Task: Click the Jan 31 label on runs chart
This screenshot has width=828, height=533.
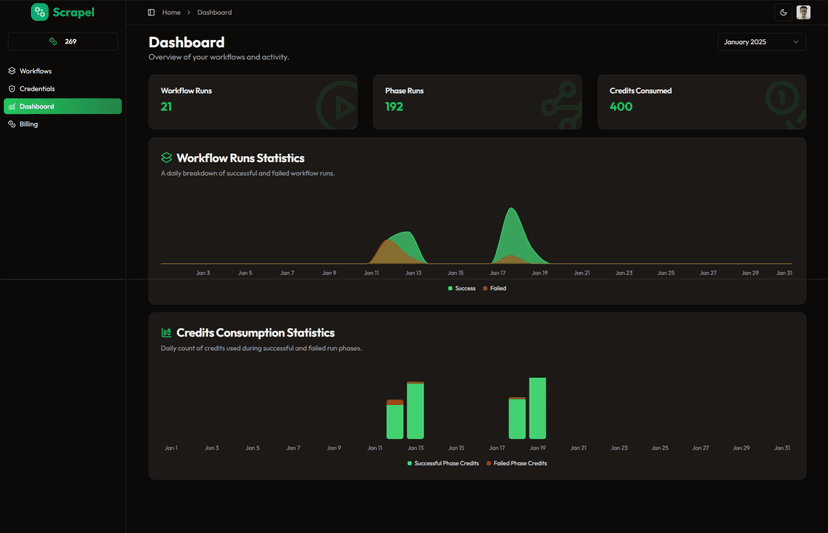Action: [x=784, y=273]
